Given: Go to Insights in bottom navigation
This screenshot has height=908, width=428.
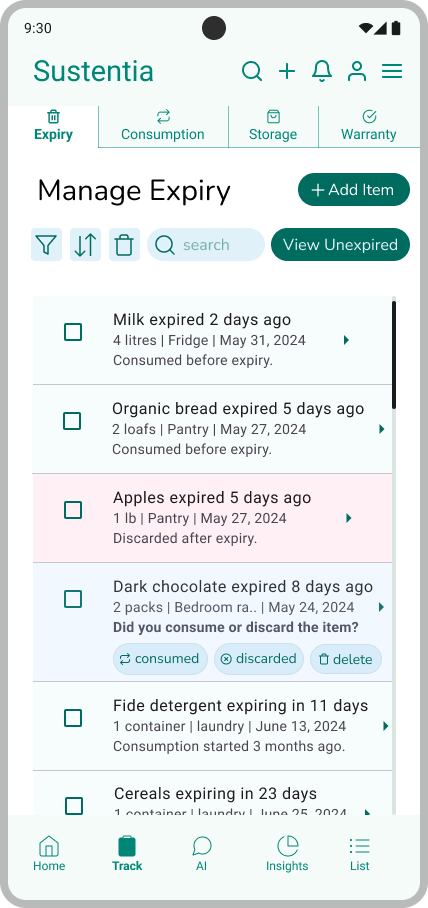Looking at the screenshot, I should pyautogui.click(x=287, y=854).
